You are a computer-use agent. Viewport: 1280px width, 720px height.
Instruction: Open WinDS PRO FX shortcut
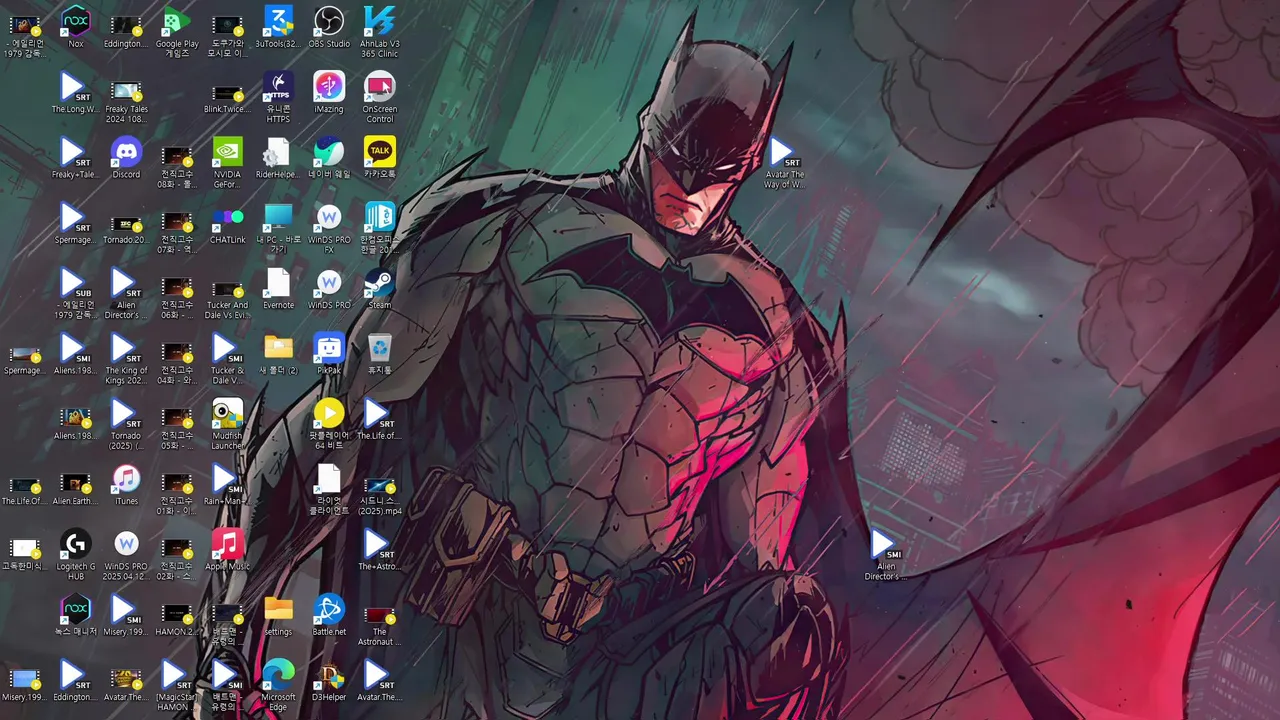[329, 228]
